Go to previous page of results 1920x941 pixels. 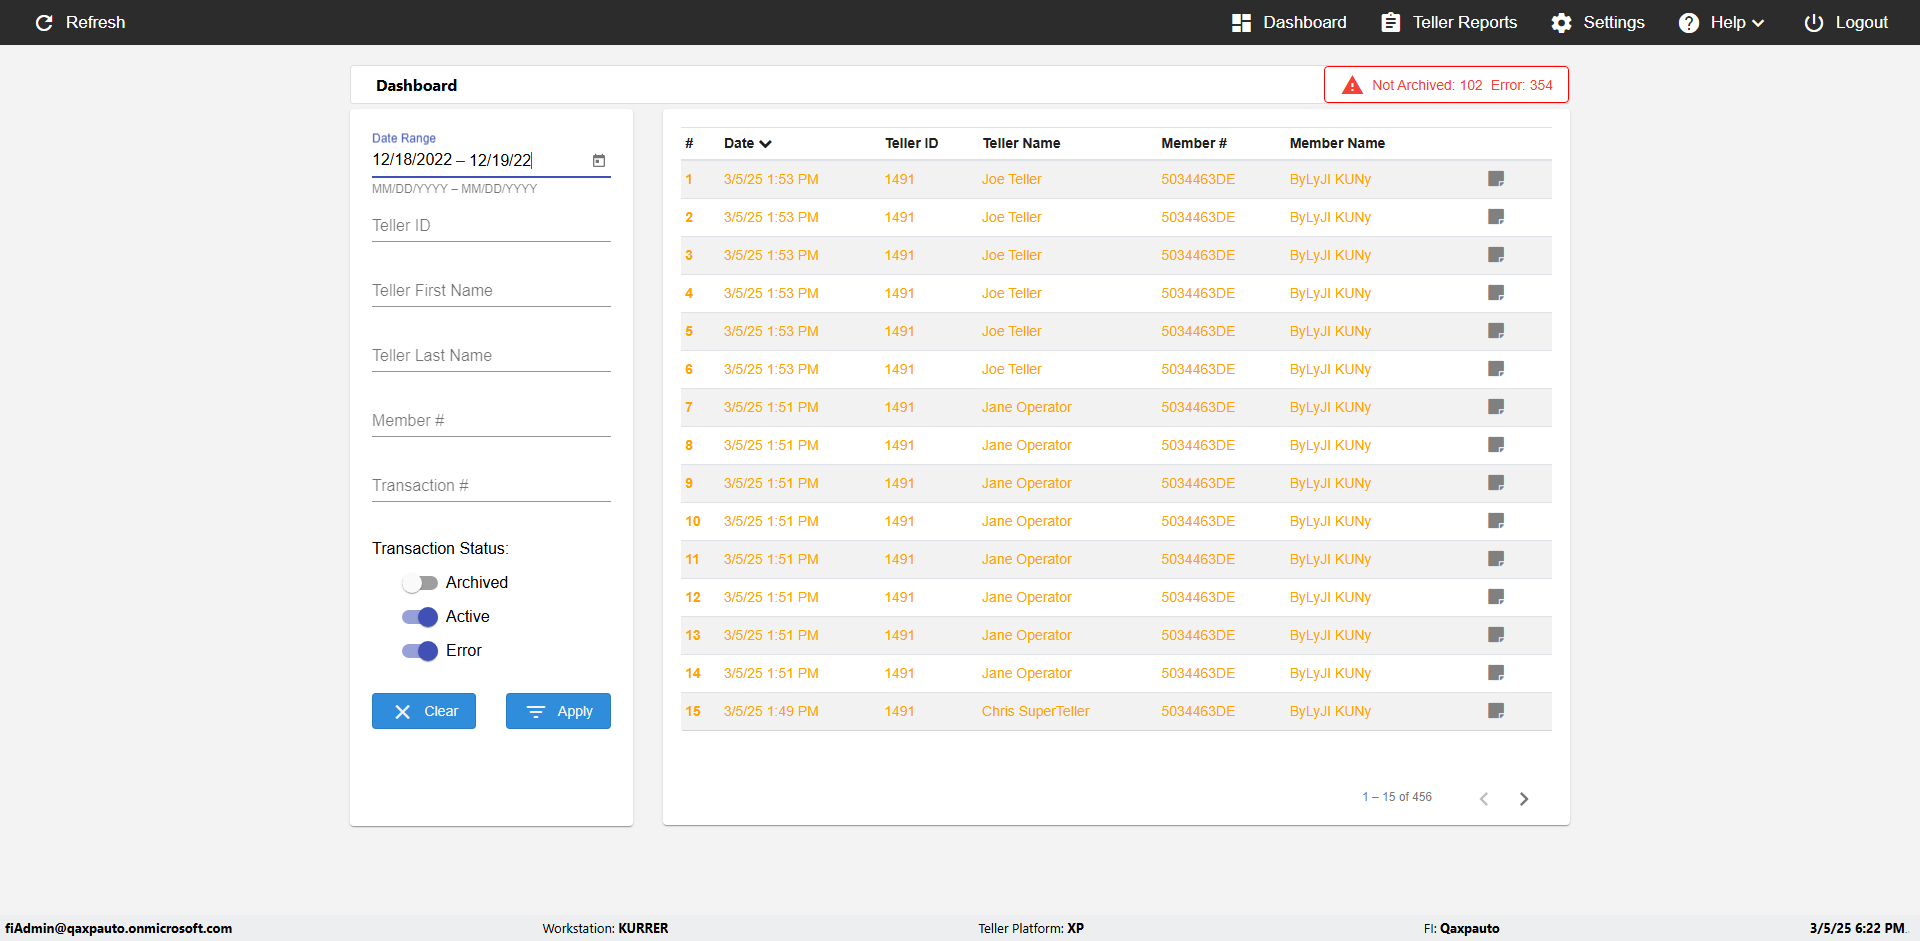[x=1484, y=798]
